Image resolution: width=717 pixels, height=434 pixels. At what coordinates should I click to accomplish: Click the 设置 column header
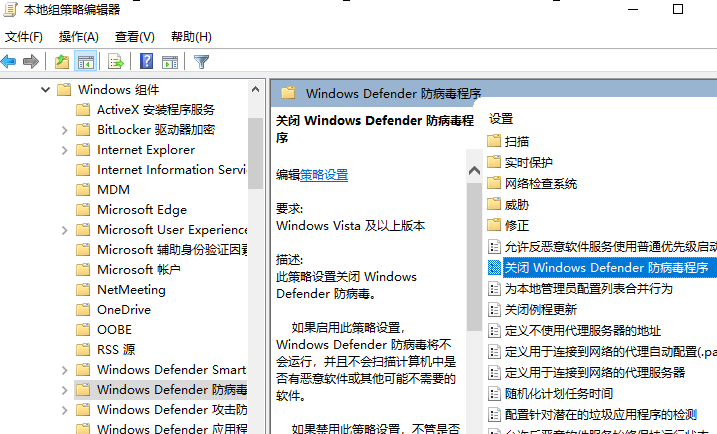click(501, 119)
